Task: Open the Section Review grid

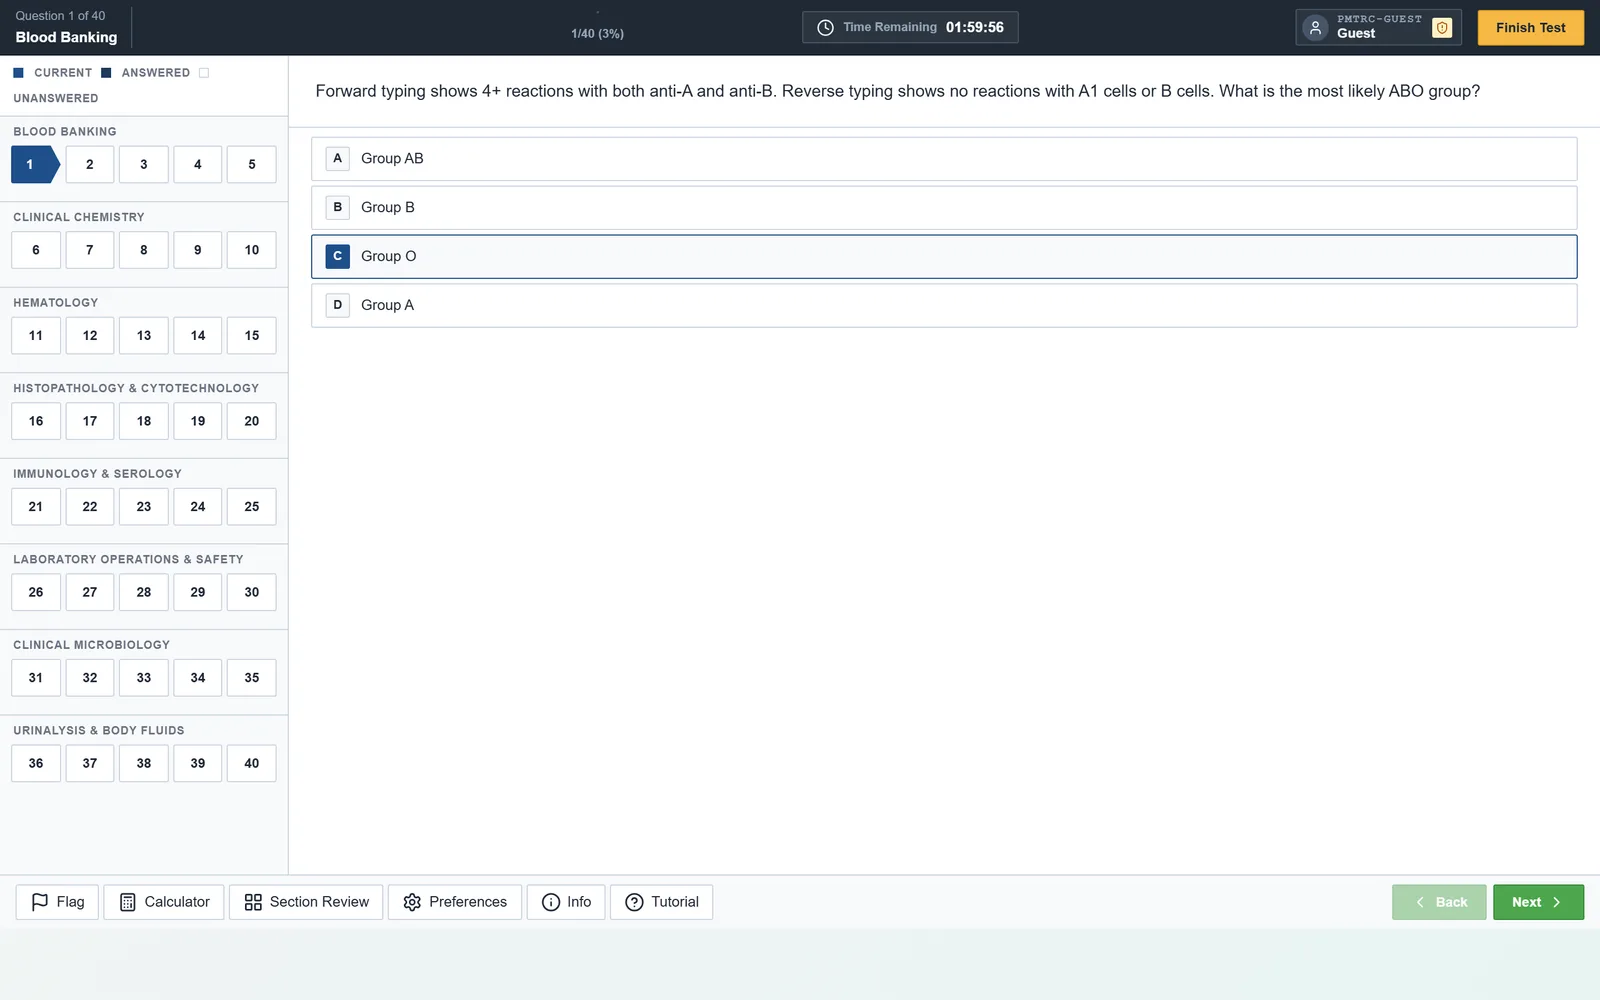Action: [306, 902]
